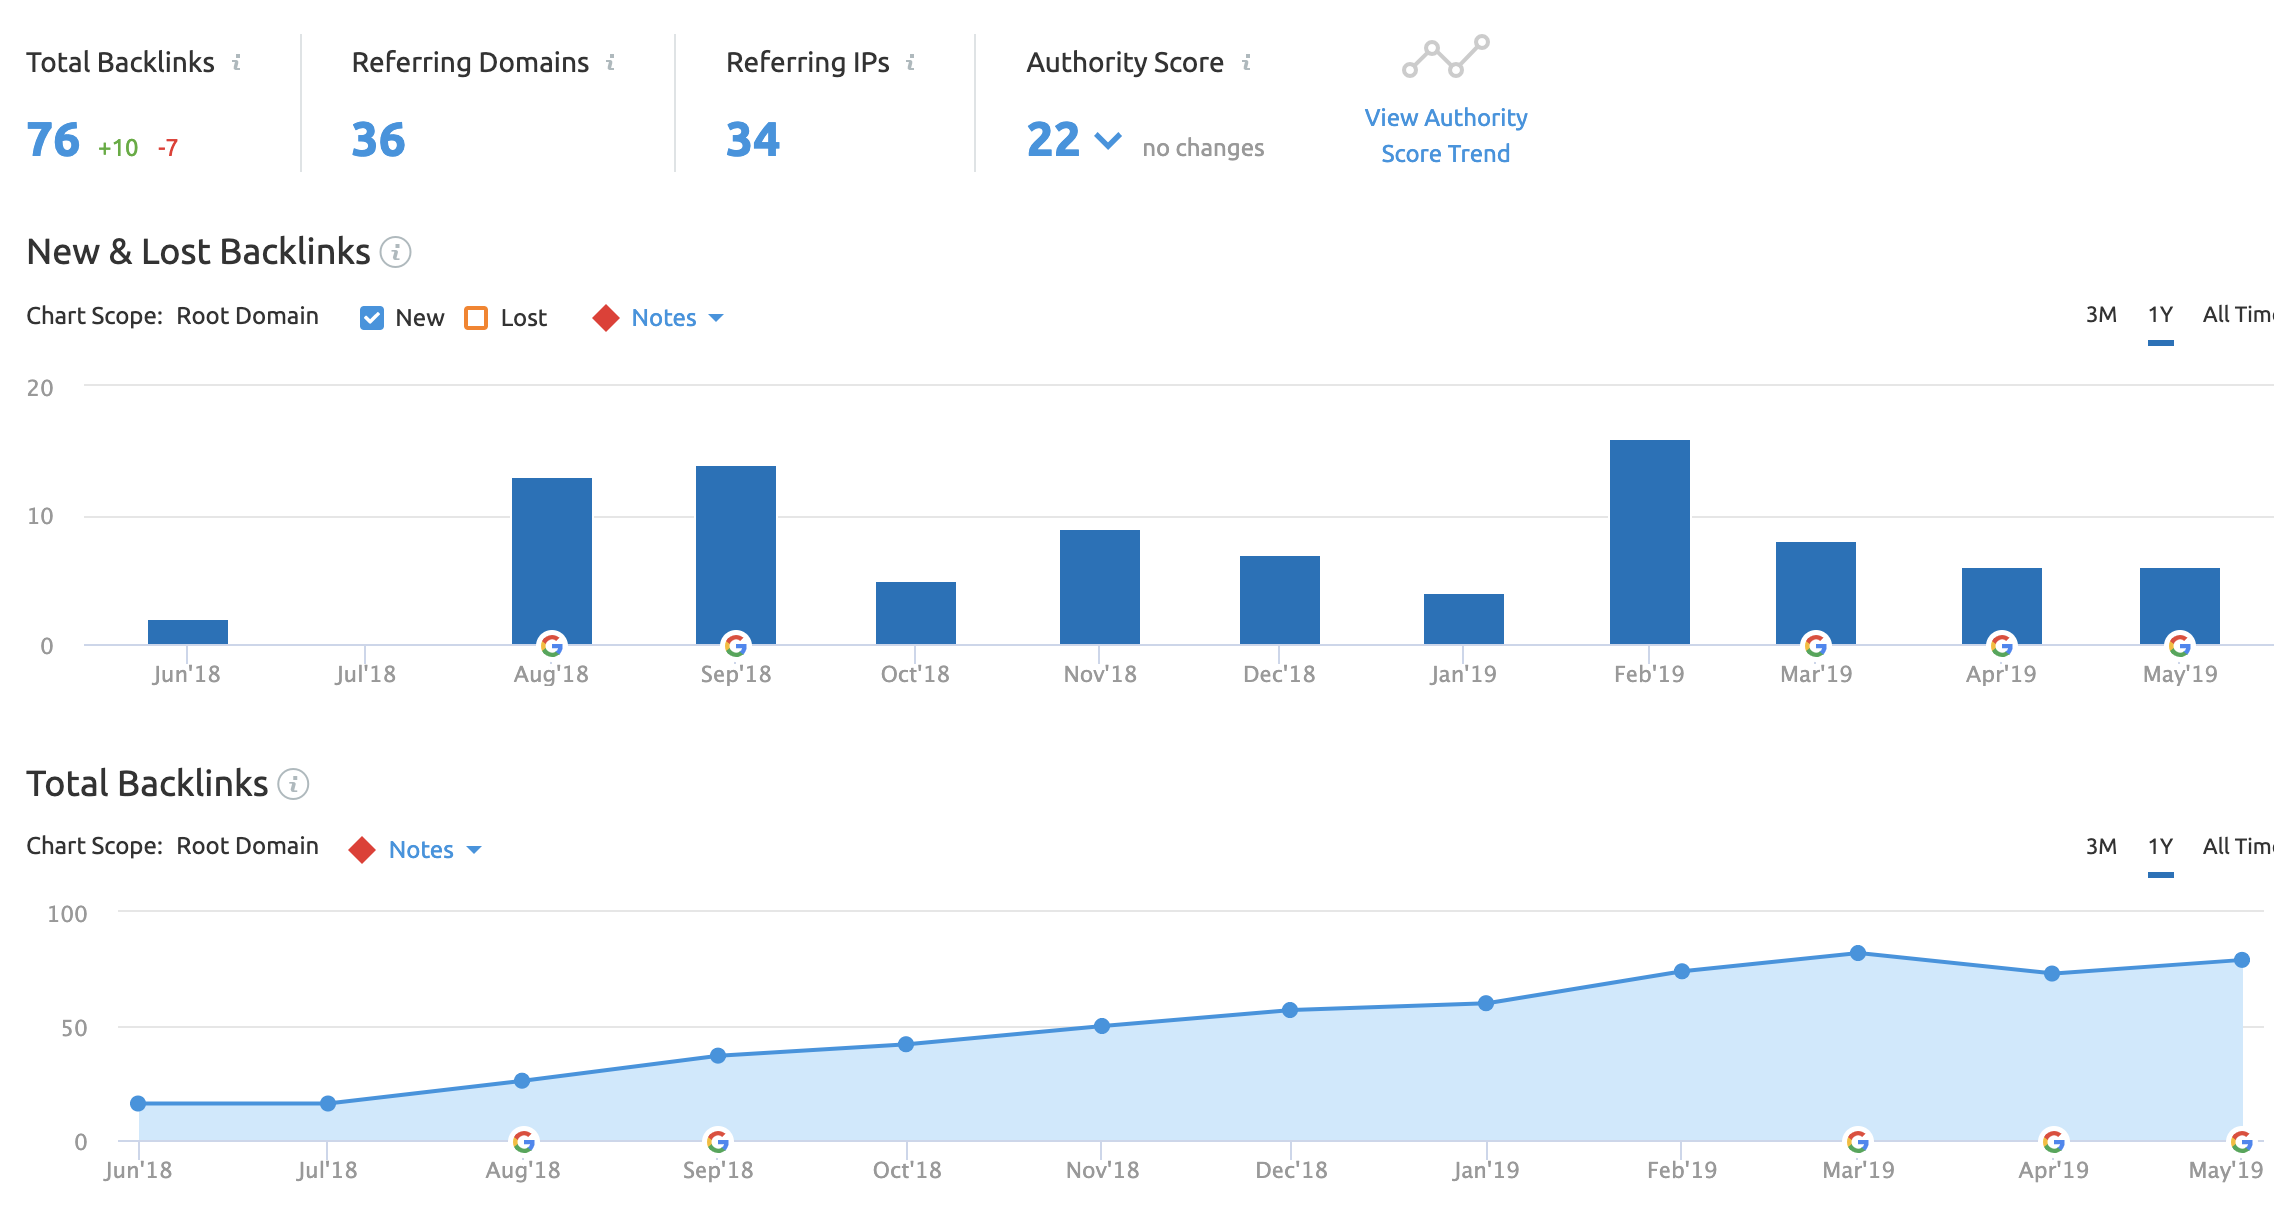
Task: Click the Referring IPs info icon
Action: [x=910, y=62]
